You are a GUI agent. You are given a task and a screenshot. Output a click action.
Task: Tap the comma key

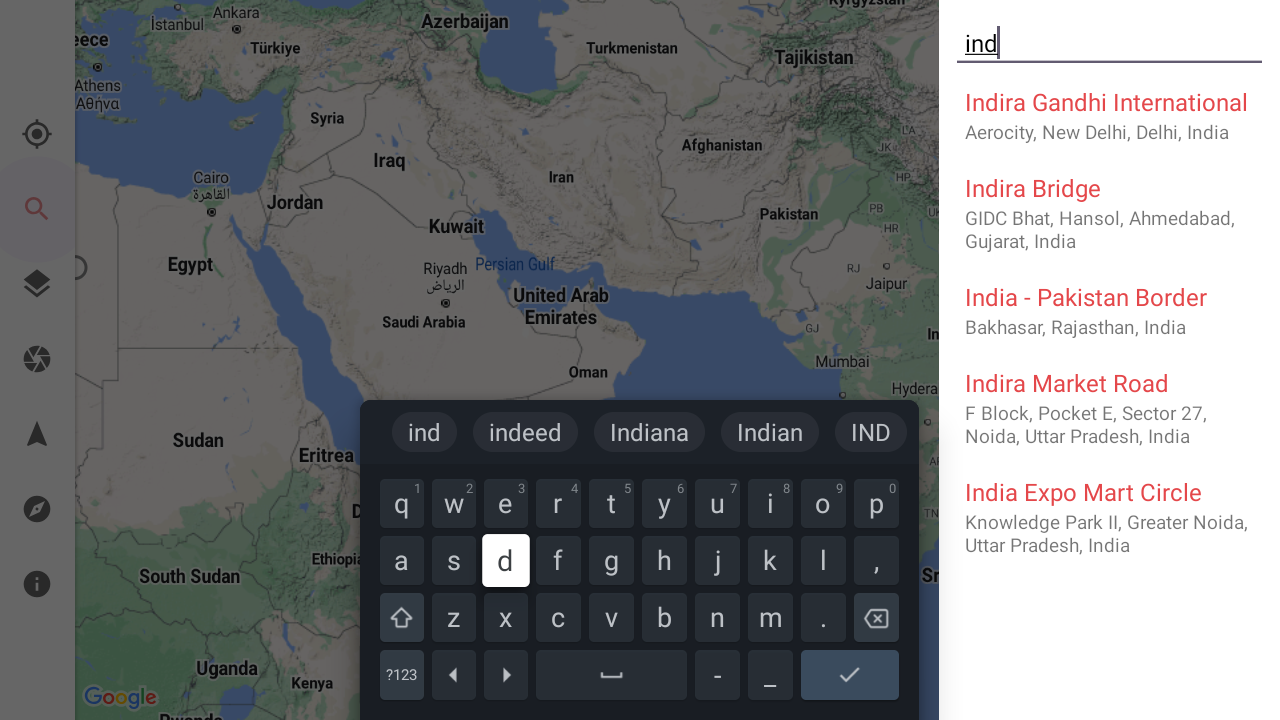point(876,561)
